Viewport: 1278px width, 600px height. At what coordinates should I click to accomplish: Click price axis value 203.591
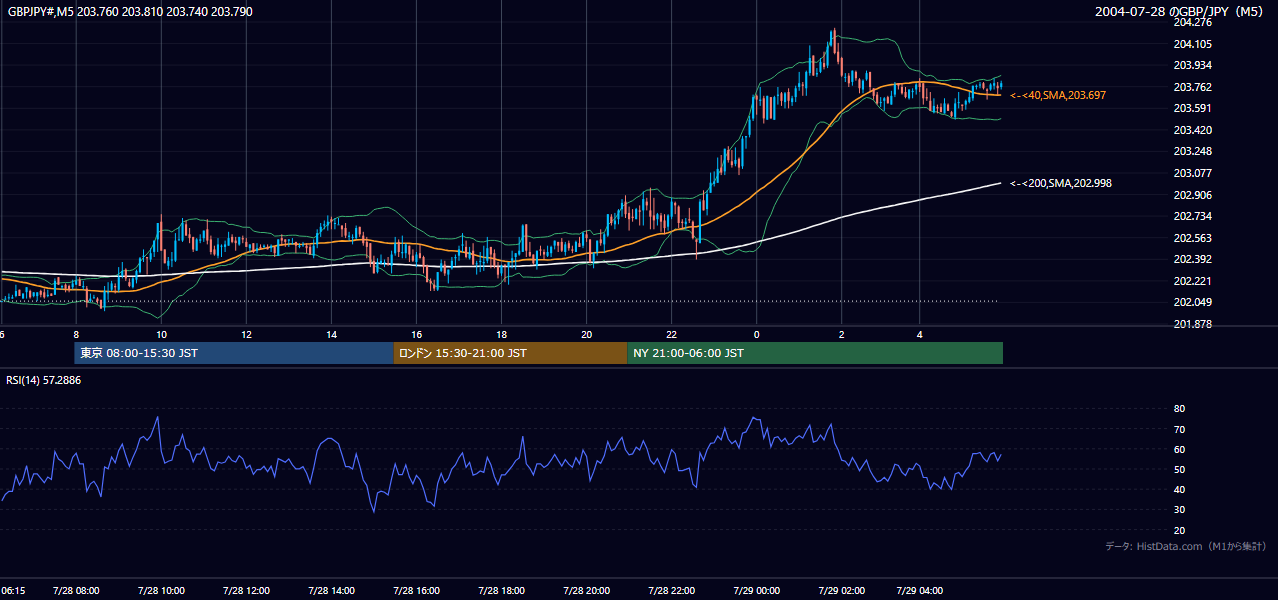(x=1192, y=108)
